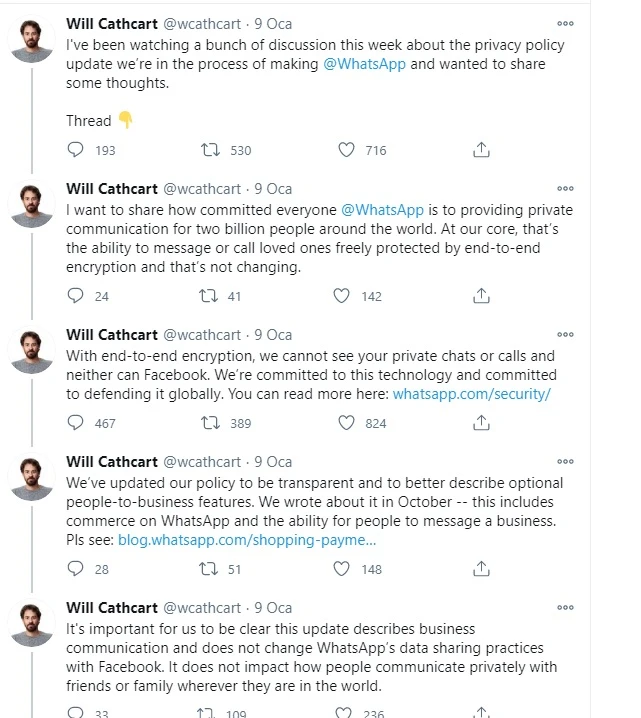Open more options on the two billion people tweet
This screenshot has width=641, height=718.
[x=566, y=189]
